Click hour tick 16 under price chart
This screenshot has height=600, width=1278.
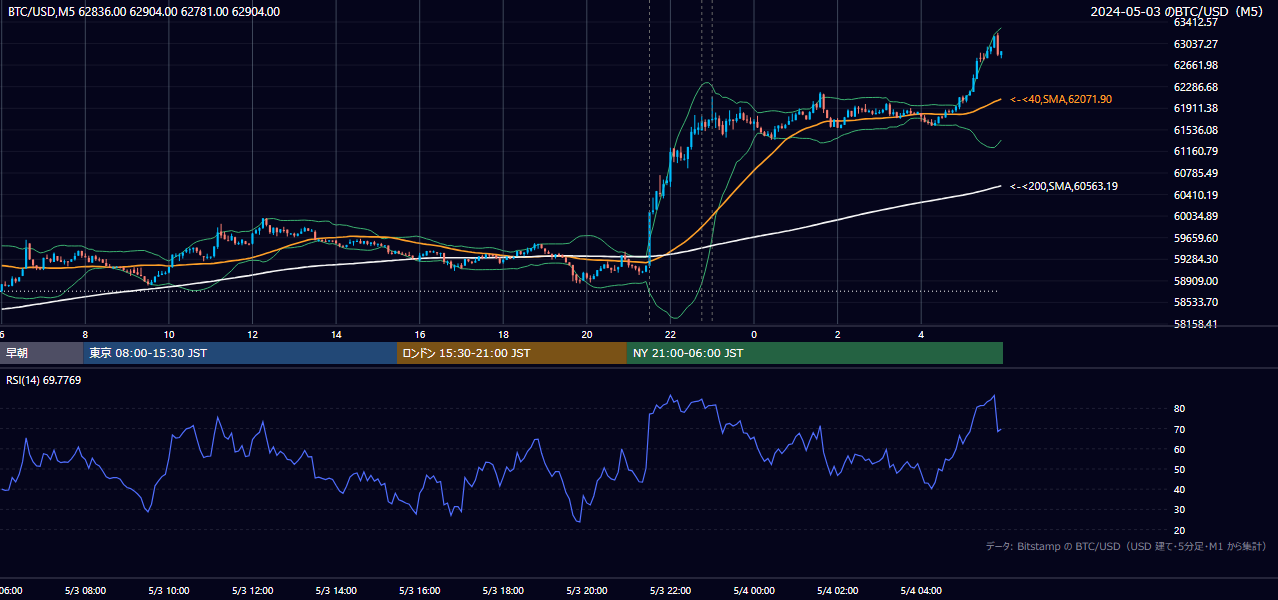click(420, 334)
